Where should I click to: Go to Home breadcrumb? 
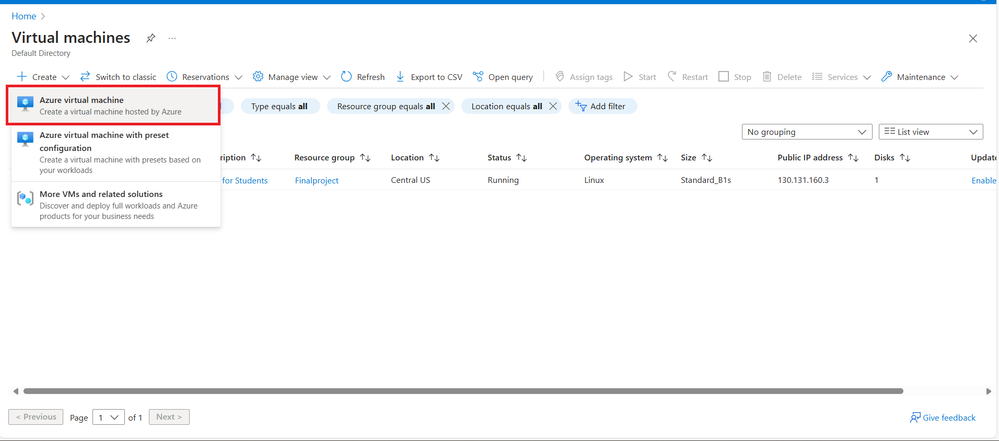(x=24, y=16)
